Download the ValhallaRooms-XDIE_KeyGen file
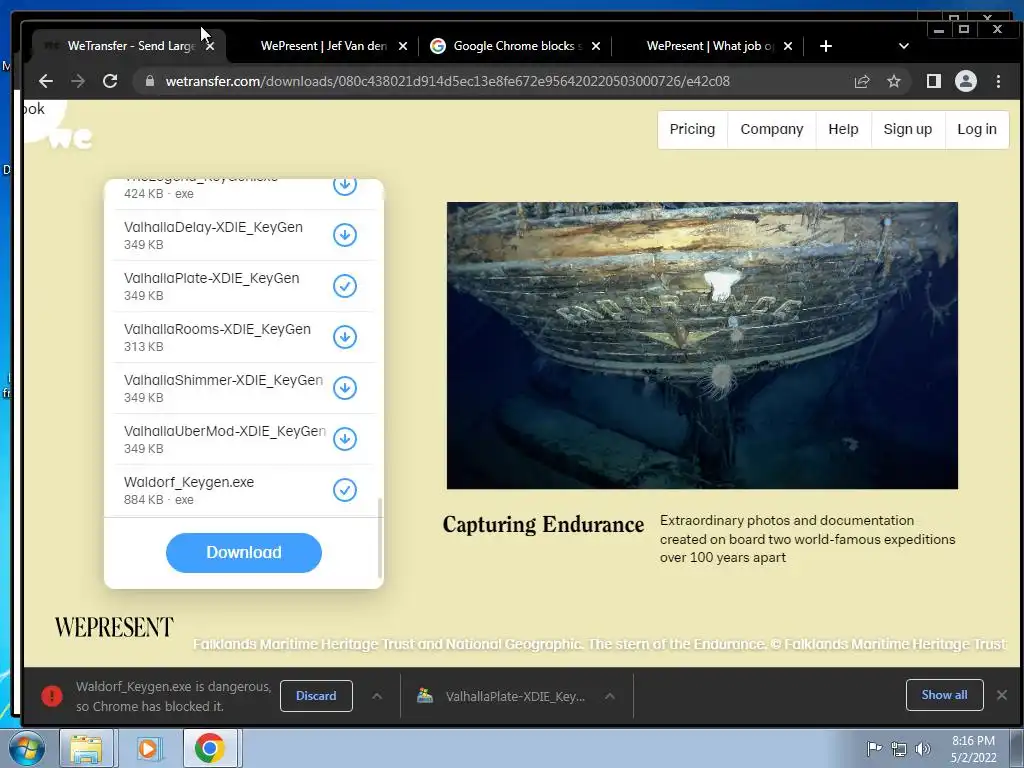The width and height of the screenshot is (1024, 768). point(345,337)
